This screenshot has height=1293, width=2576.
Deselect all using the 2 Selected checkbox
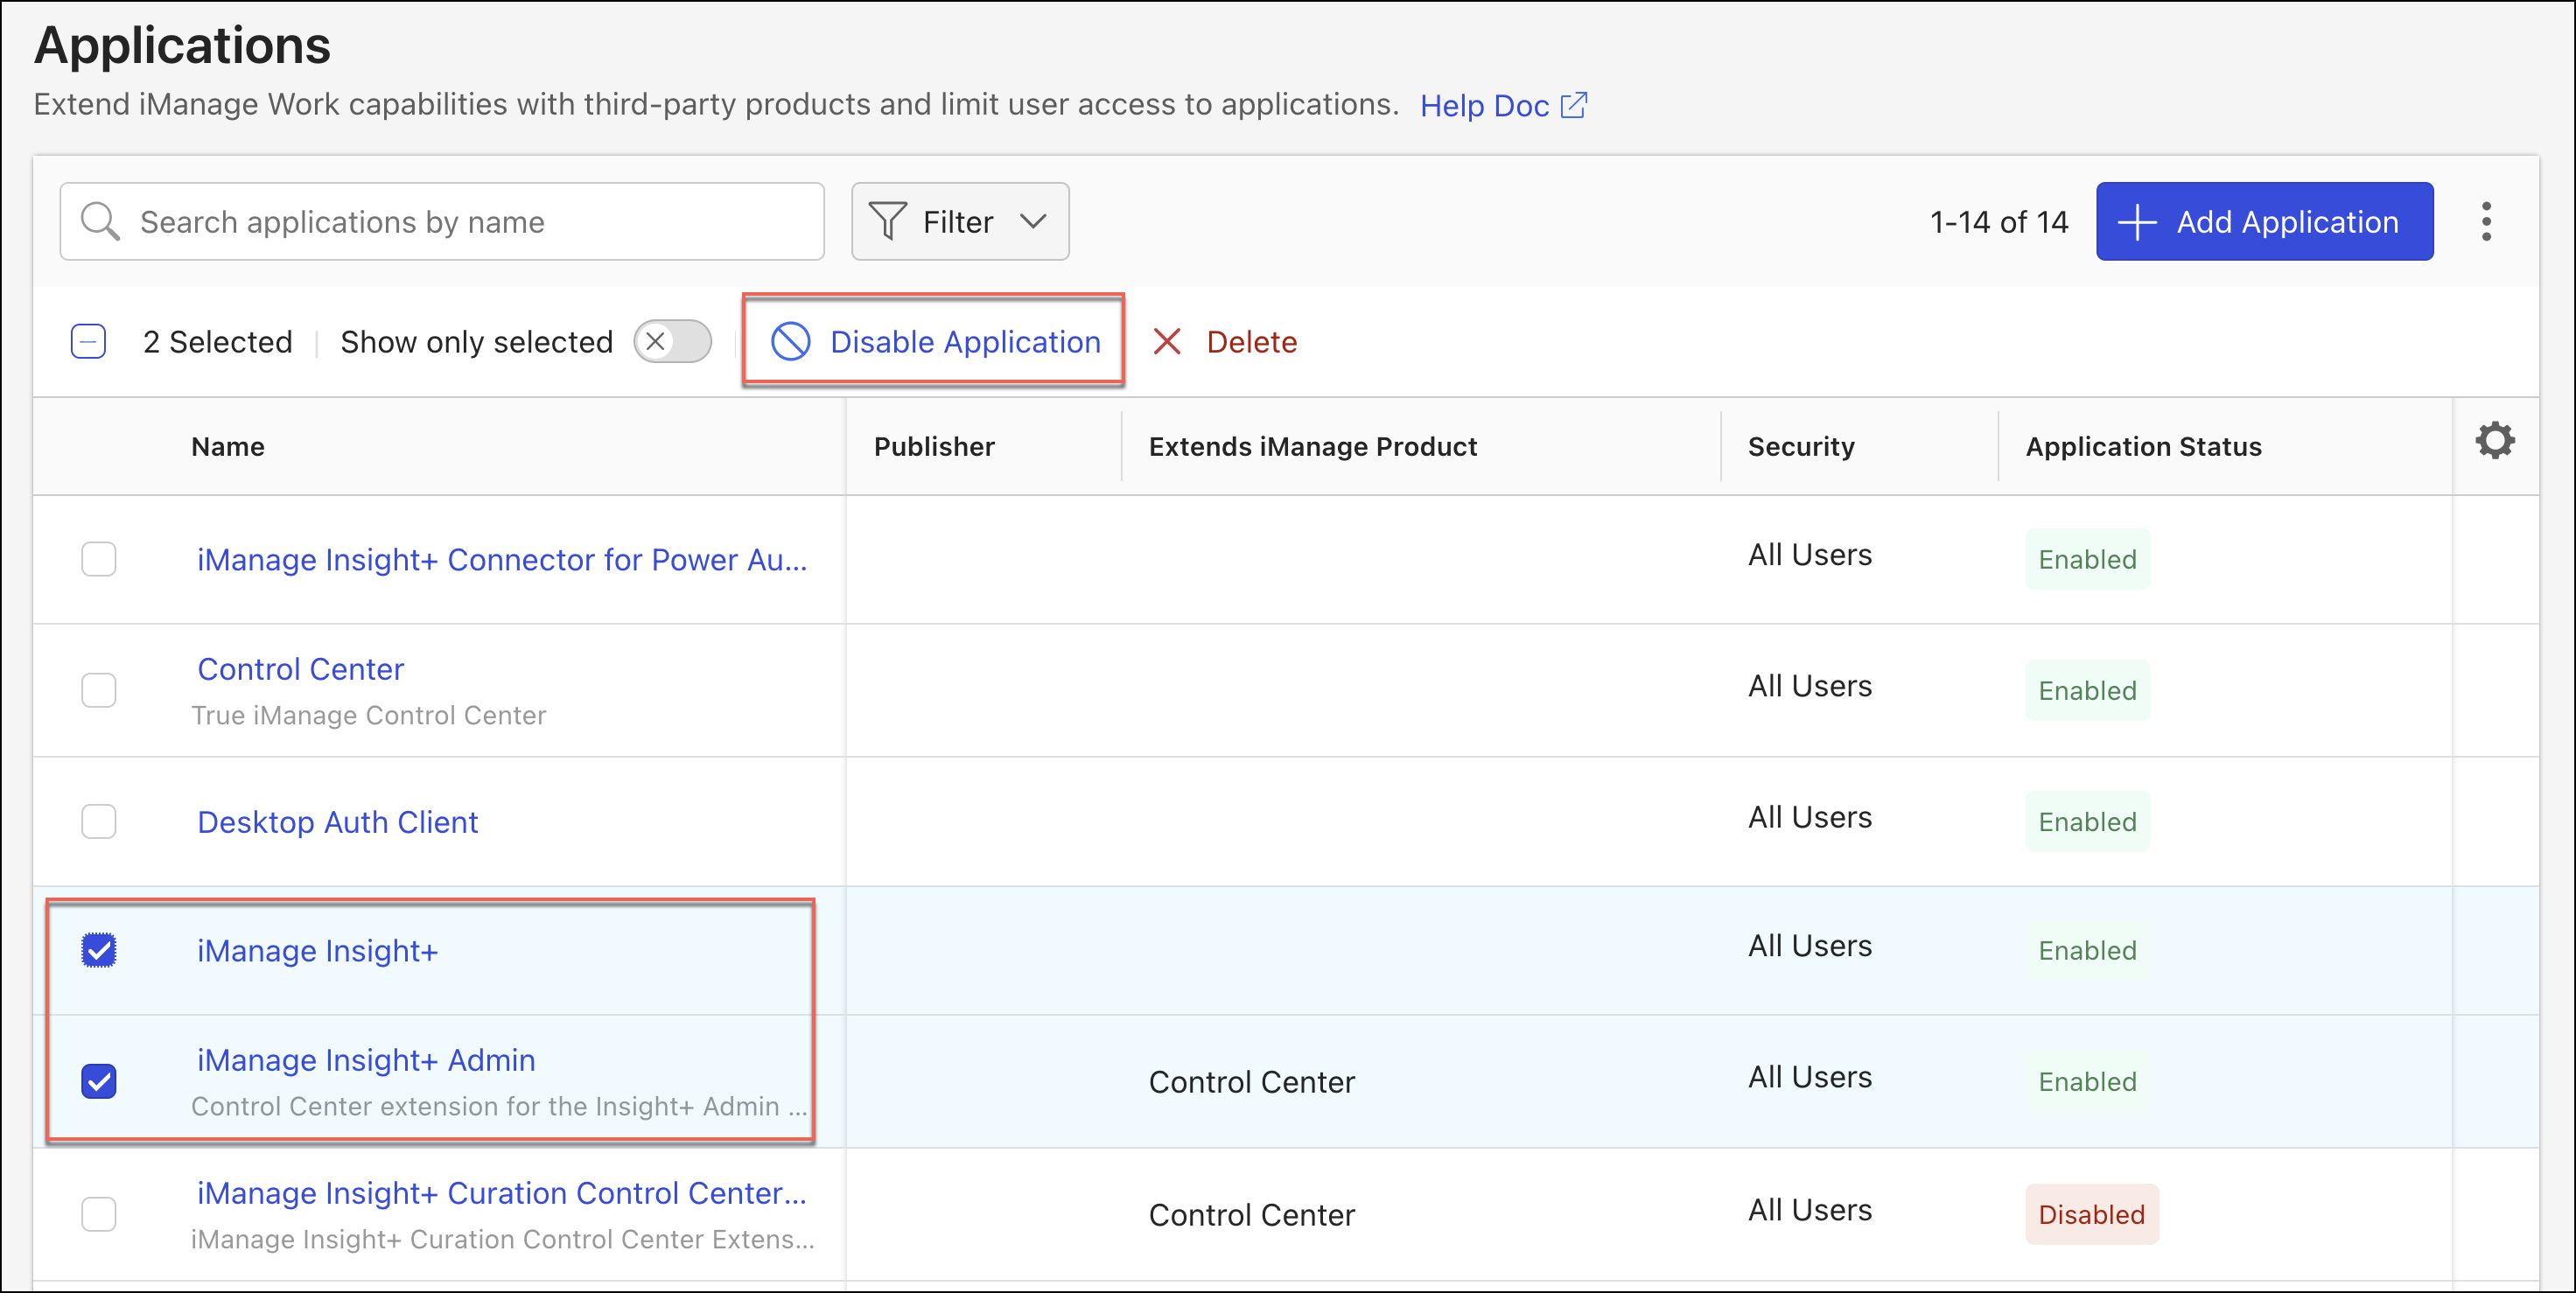[x=89, y=342]
